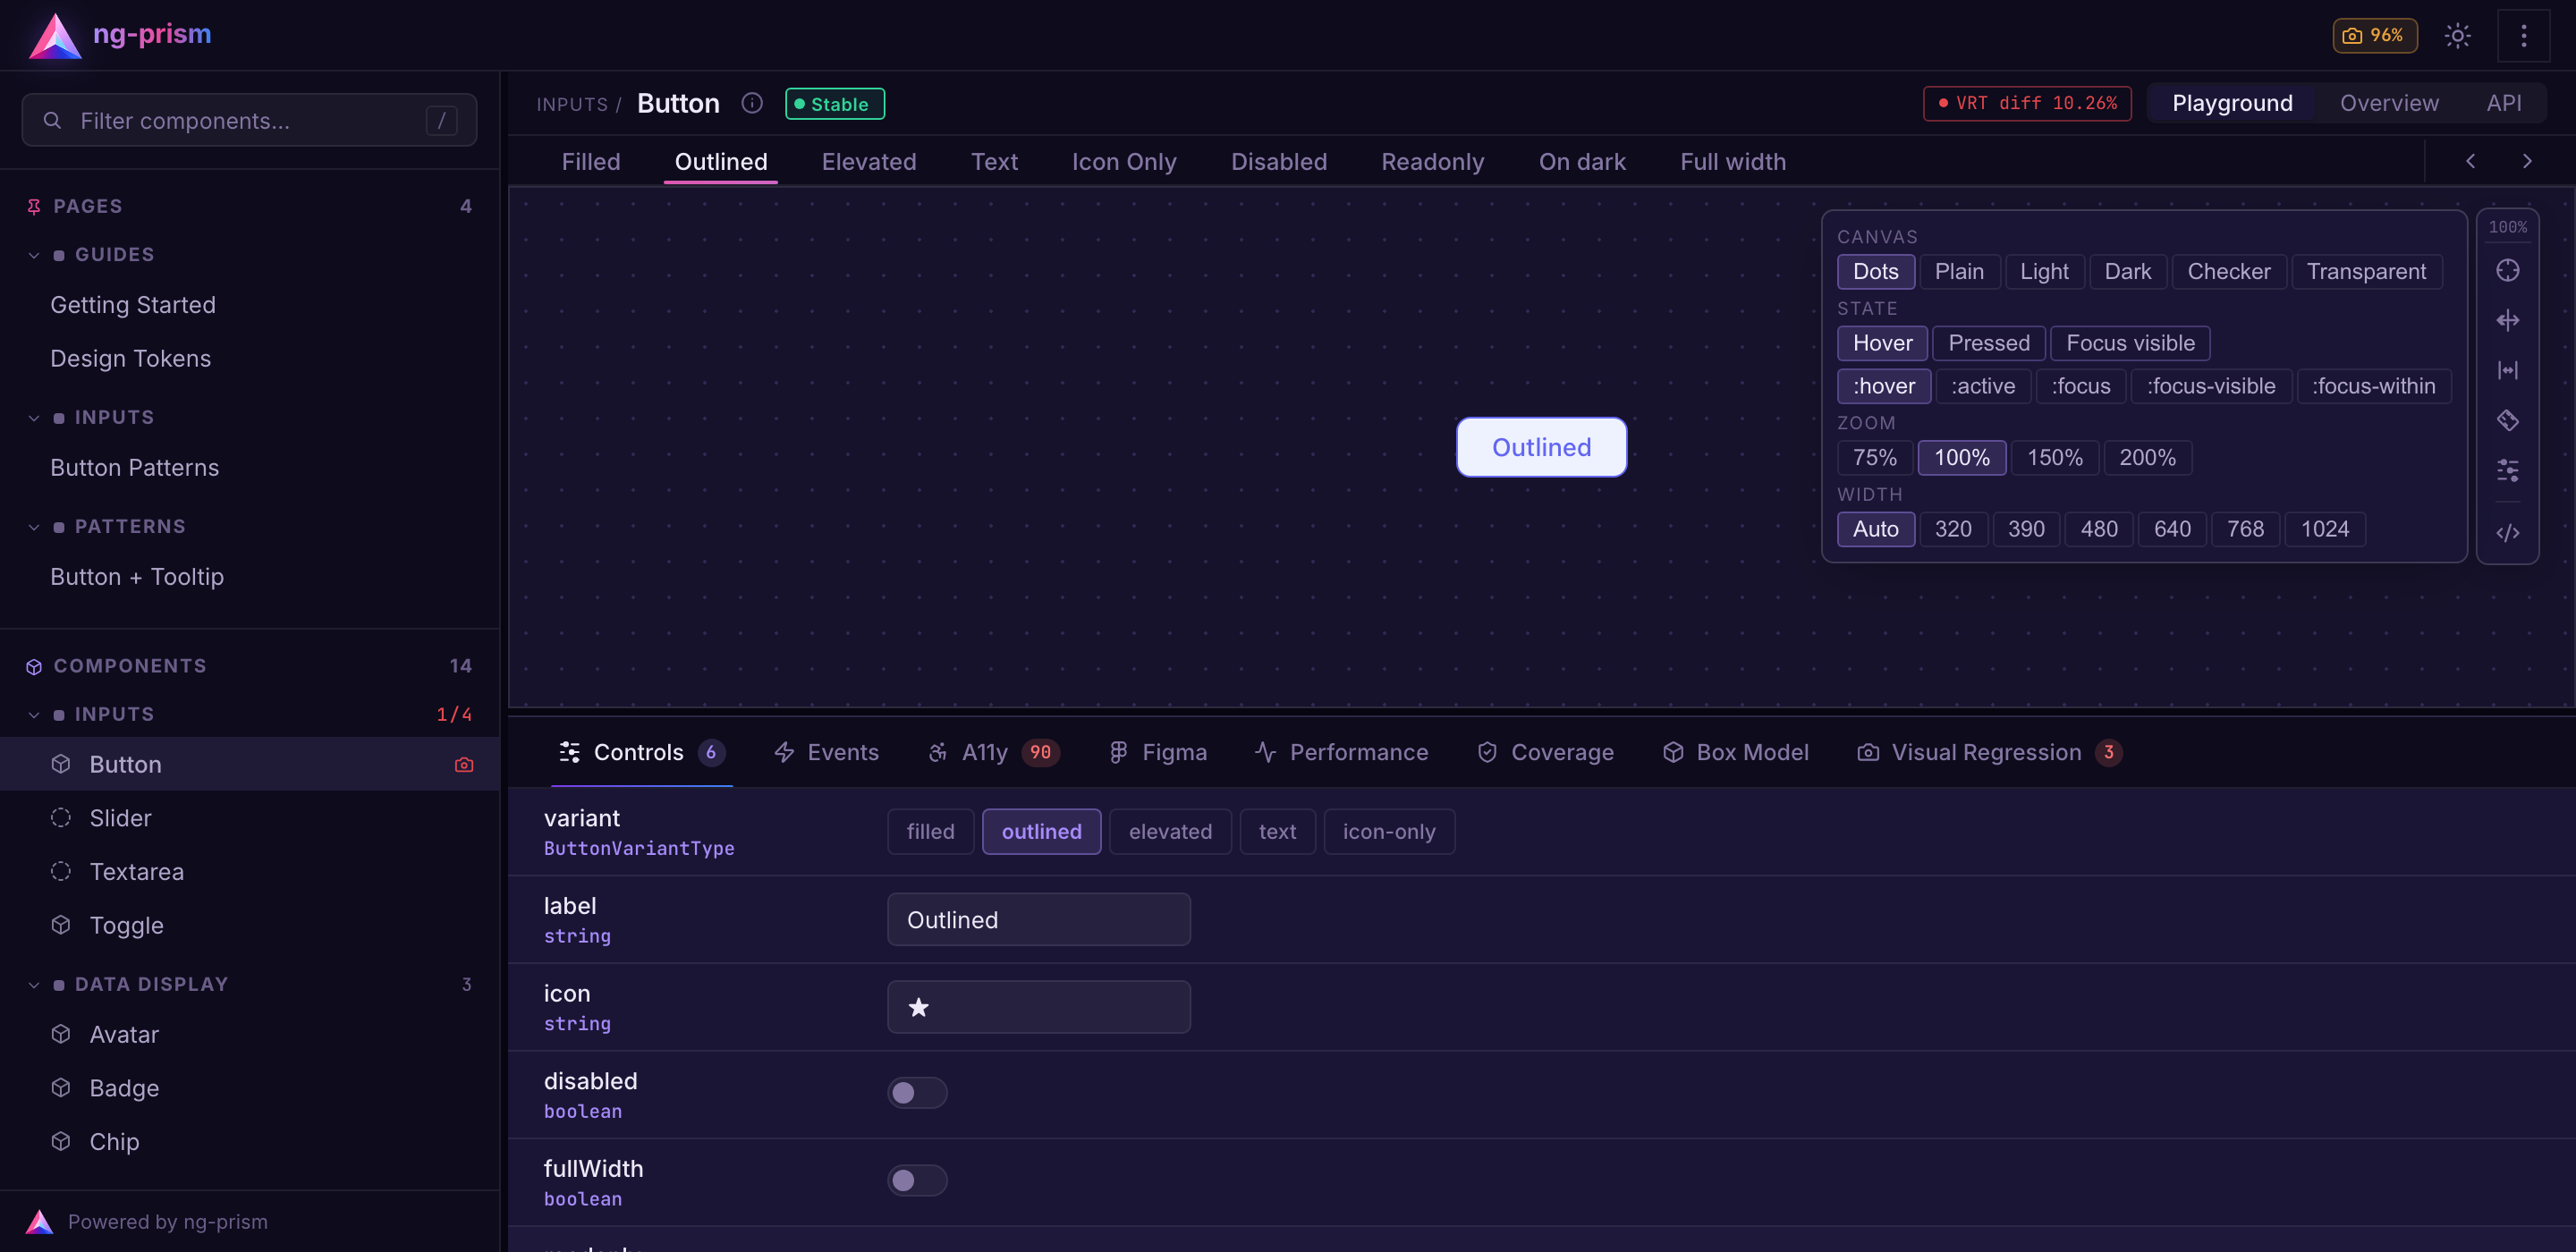Collapse the GUIDES section chevron
This screenshot has width=2576, height=1252.
34,255
